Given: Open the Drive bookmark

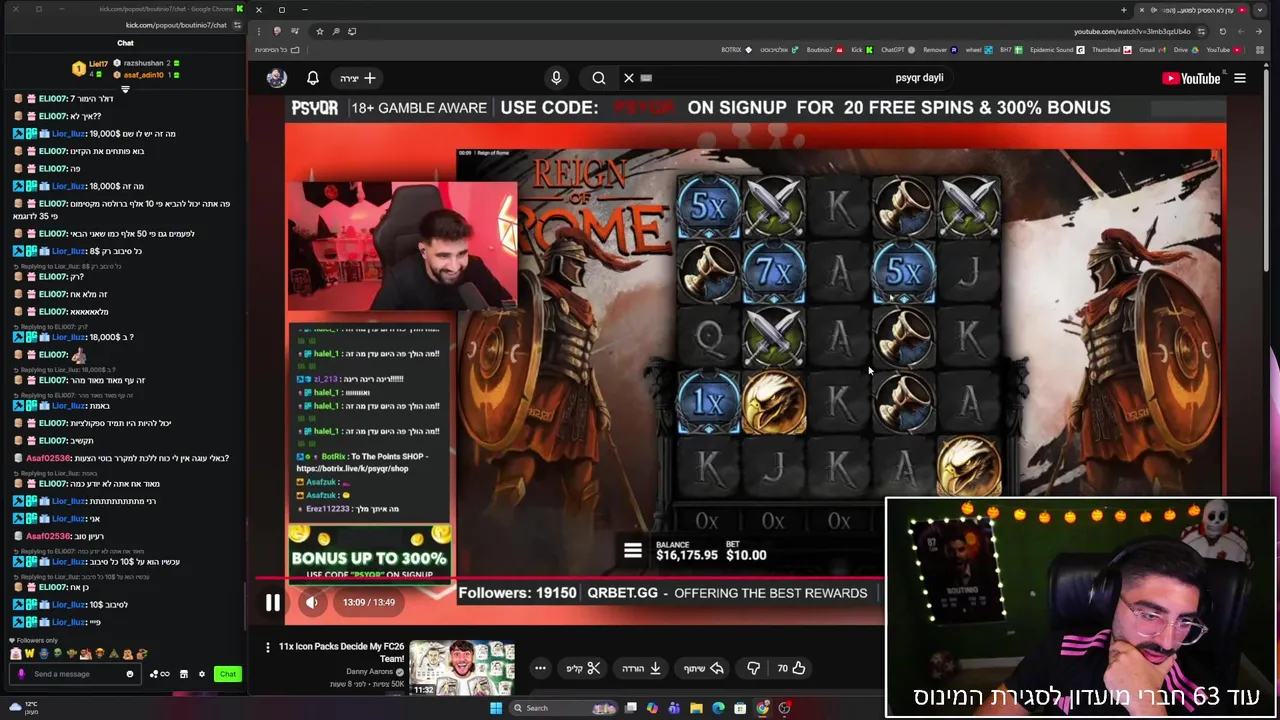Looking at the screenshot, I should point(1186,50).
